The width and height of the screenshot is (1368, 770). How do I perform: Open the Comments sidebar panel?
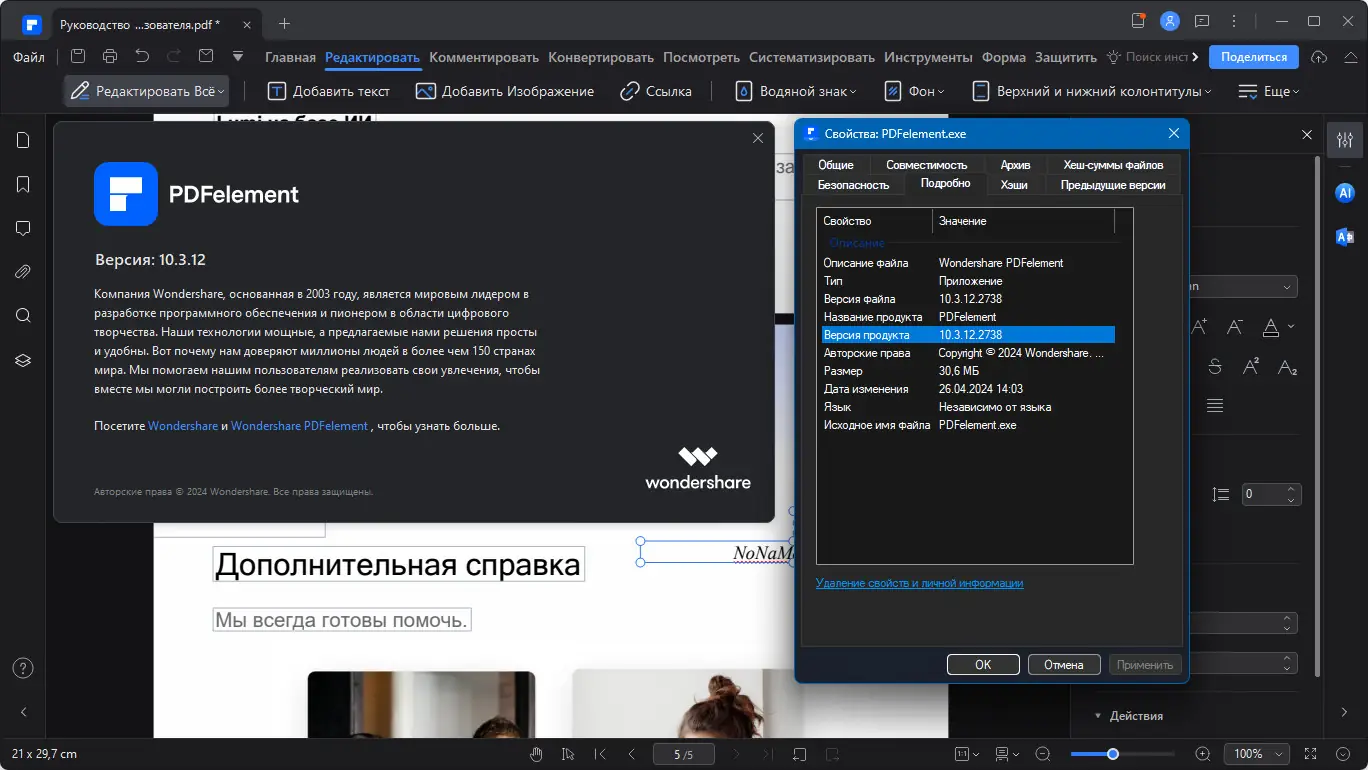[x=23, y=228]
